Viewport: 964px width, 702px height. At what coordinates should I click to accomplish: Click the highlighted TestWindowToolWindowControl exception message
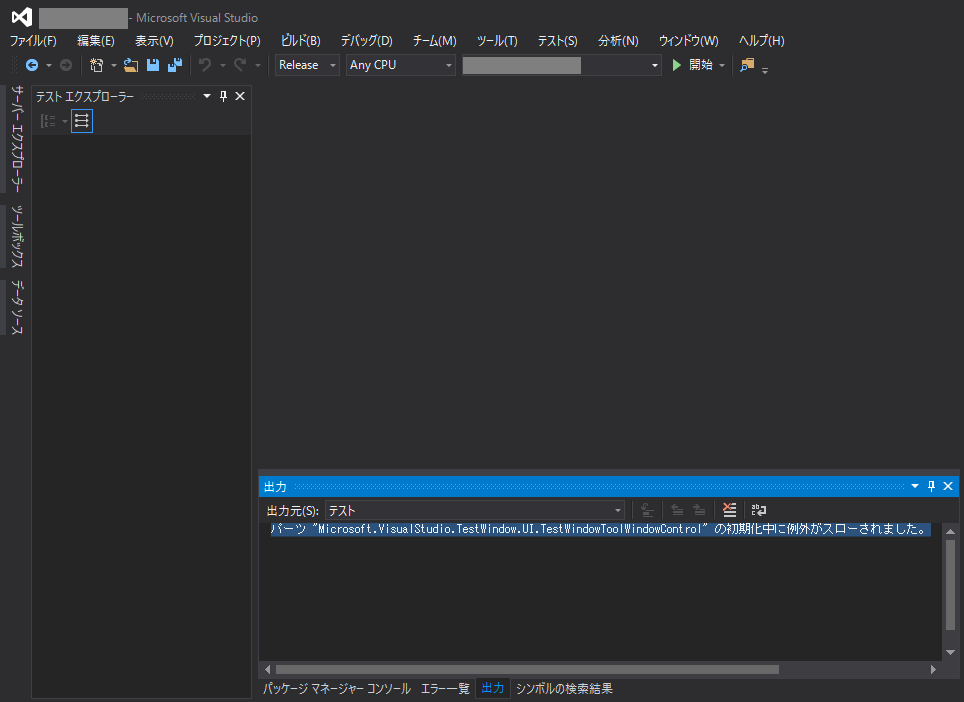click(601, 529)
